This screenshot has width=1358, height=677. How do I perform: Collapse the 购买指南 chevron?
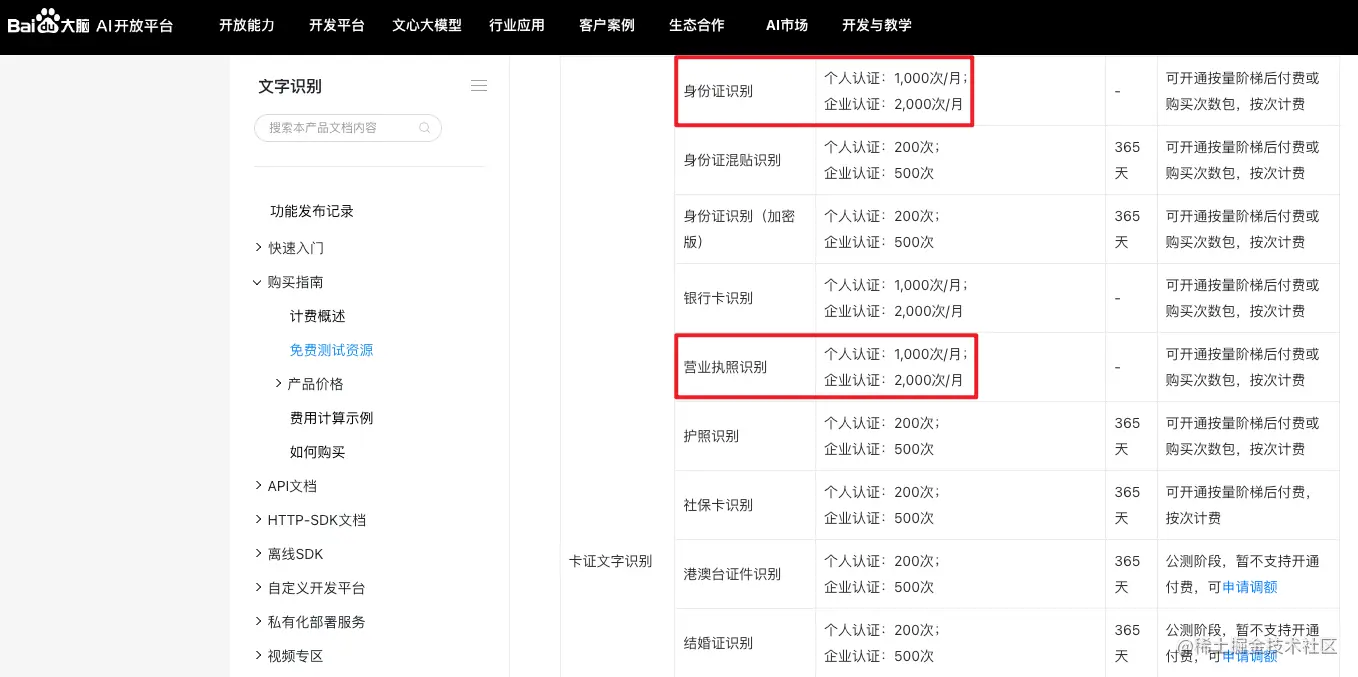click(257, 282)
